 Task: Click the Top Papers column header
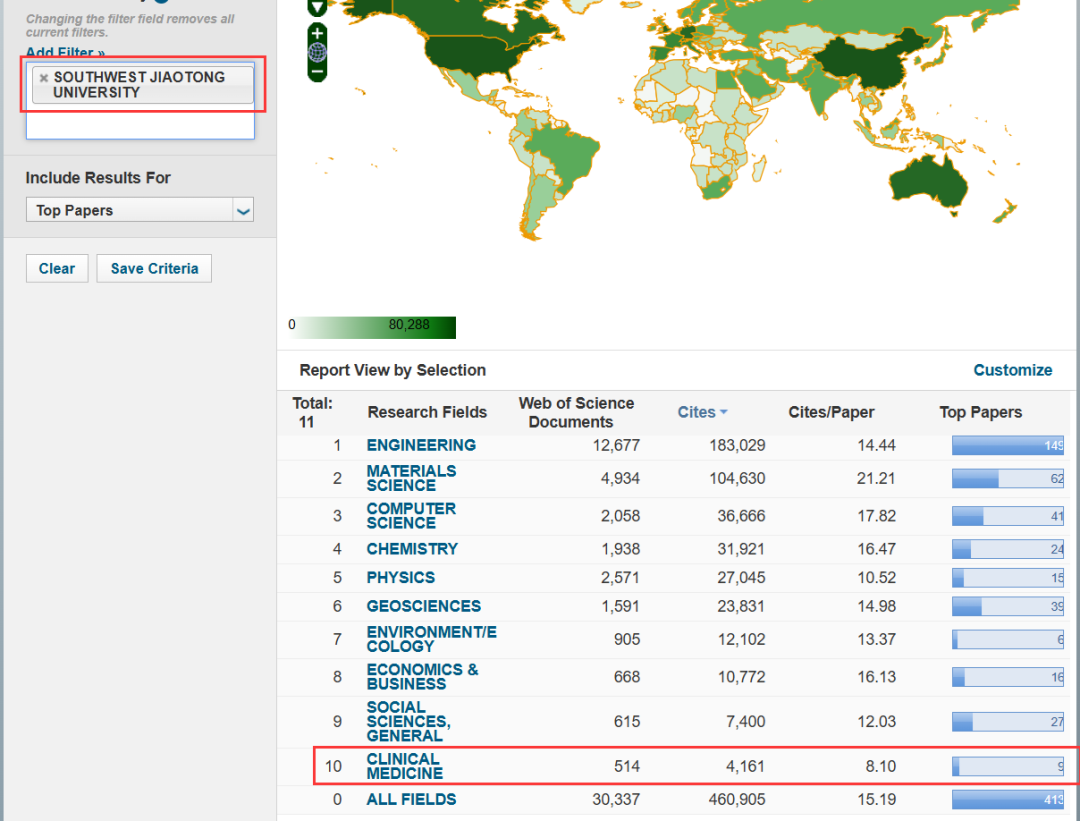coord(980,412)
